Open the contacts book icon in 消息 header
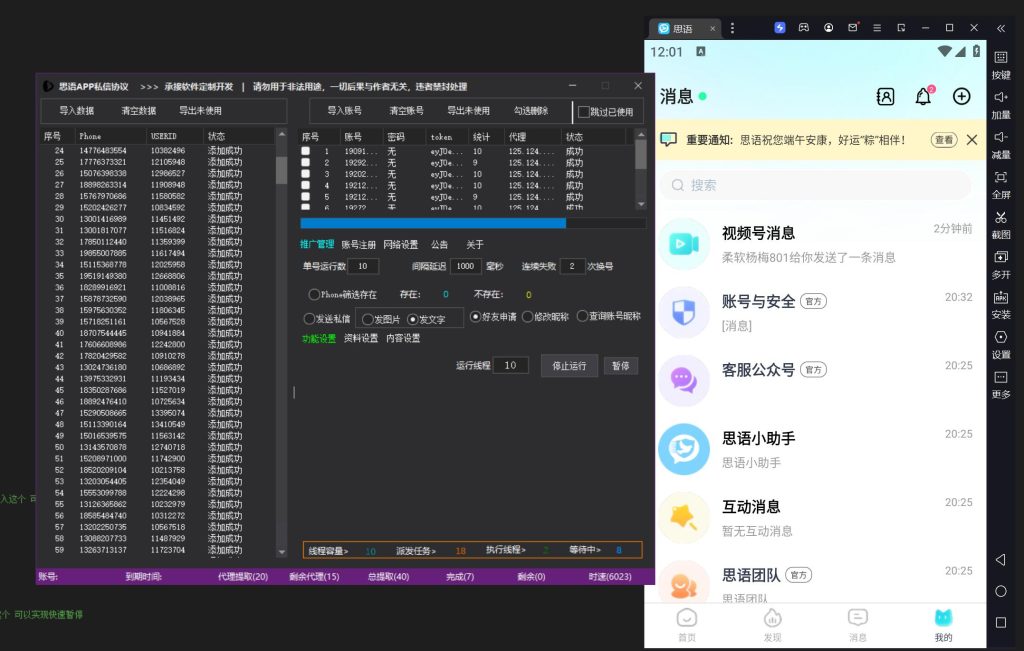Image resolution: width=1024 pixels, height=651 pixels. click(885, 96)
